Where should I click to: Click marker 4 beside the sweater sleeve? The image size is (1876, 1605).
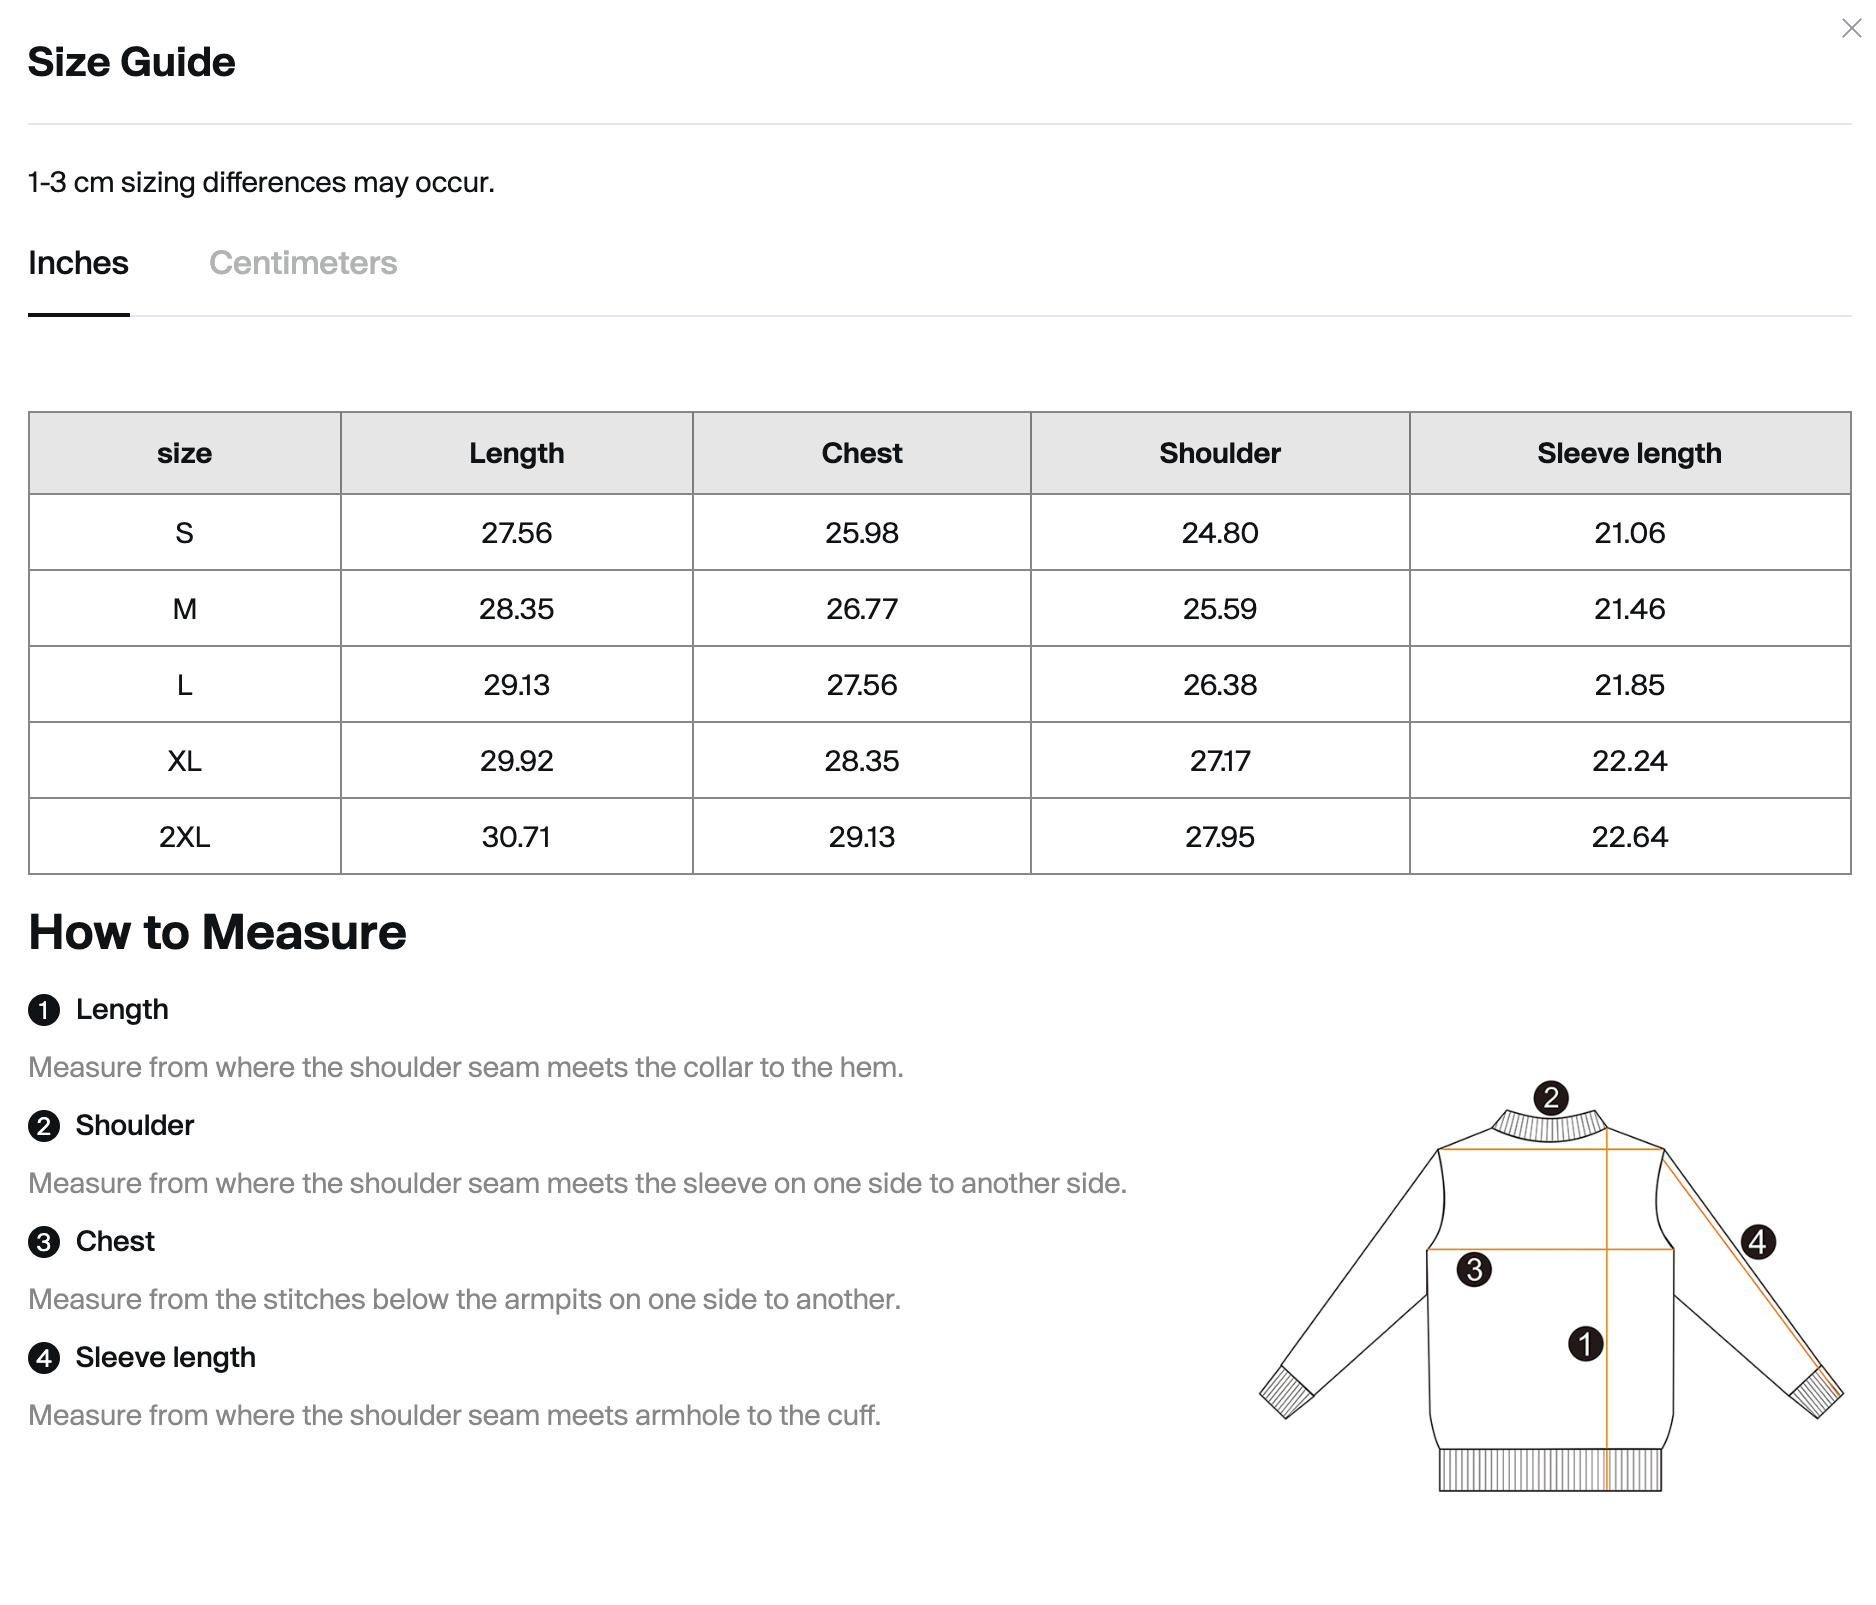[1758, 1242]
